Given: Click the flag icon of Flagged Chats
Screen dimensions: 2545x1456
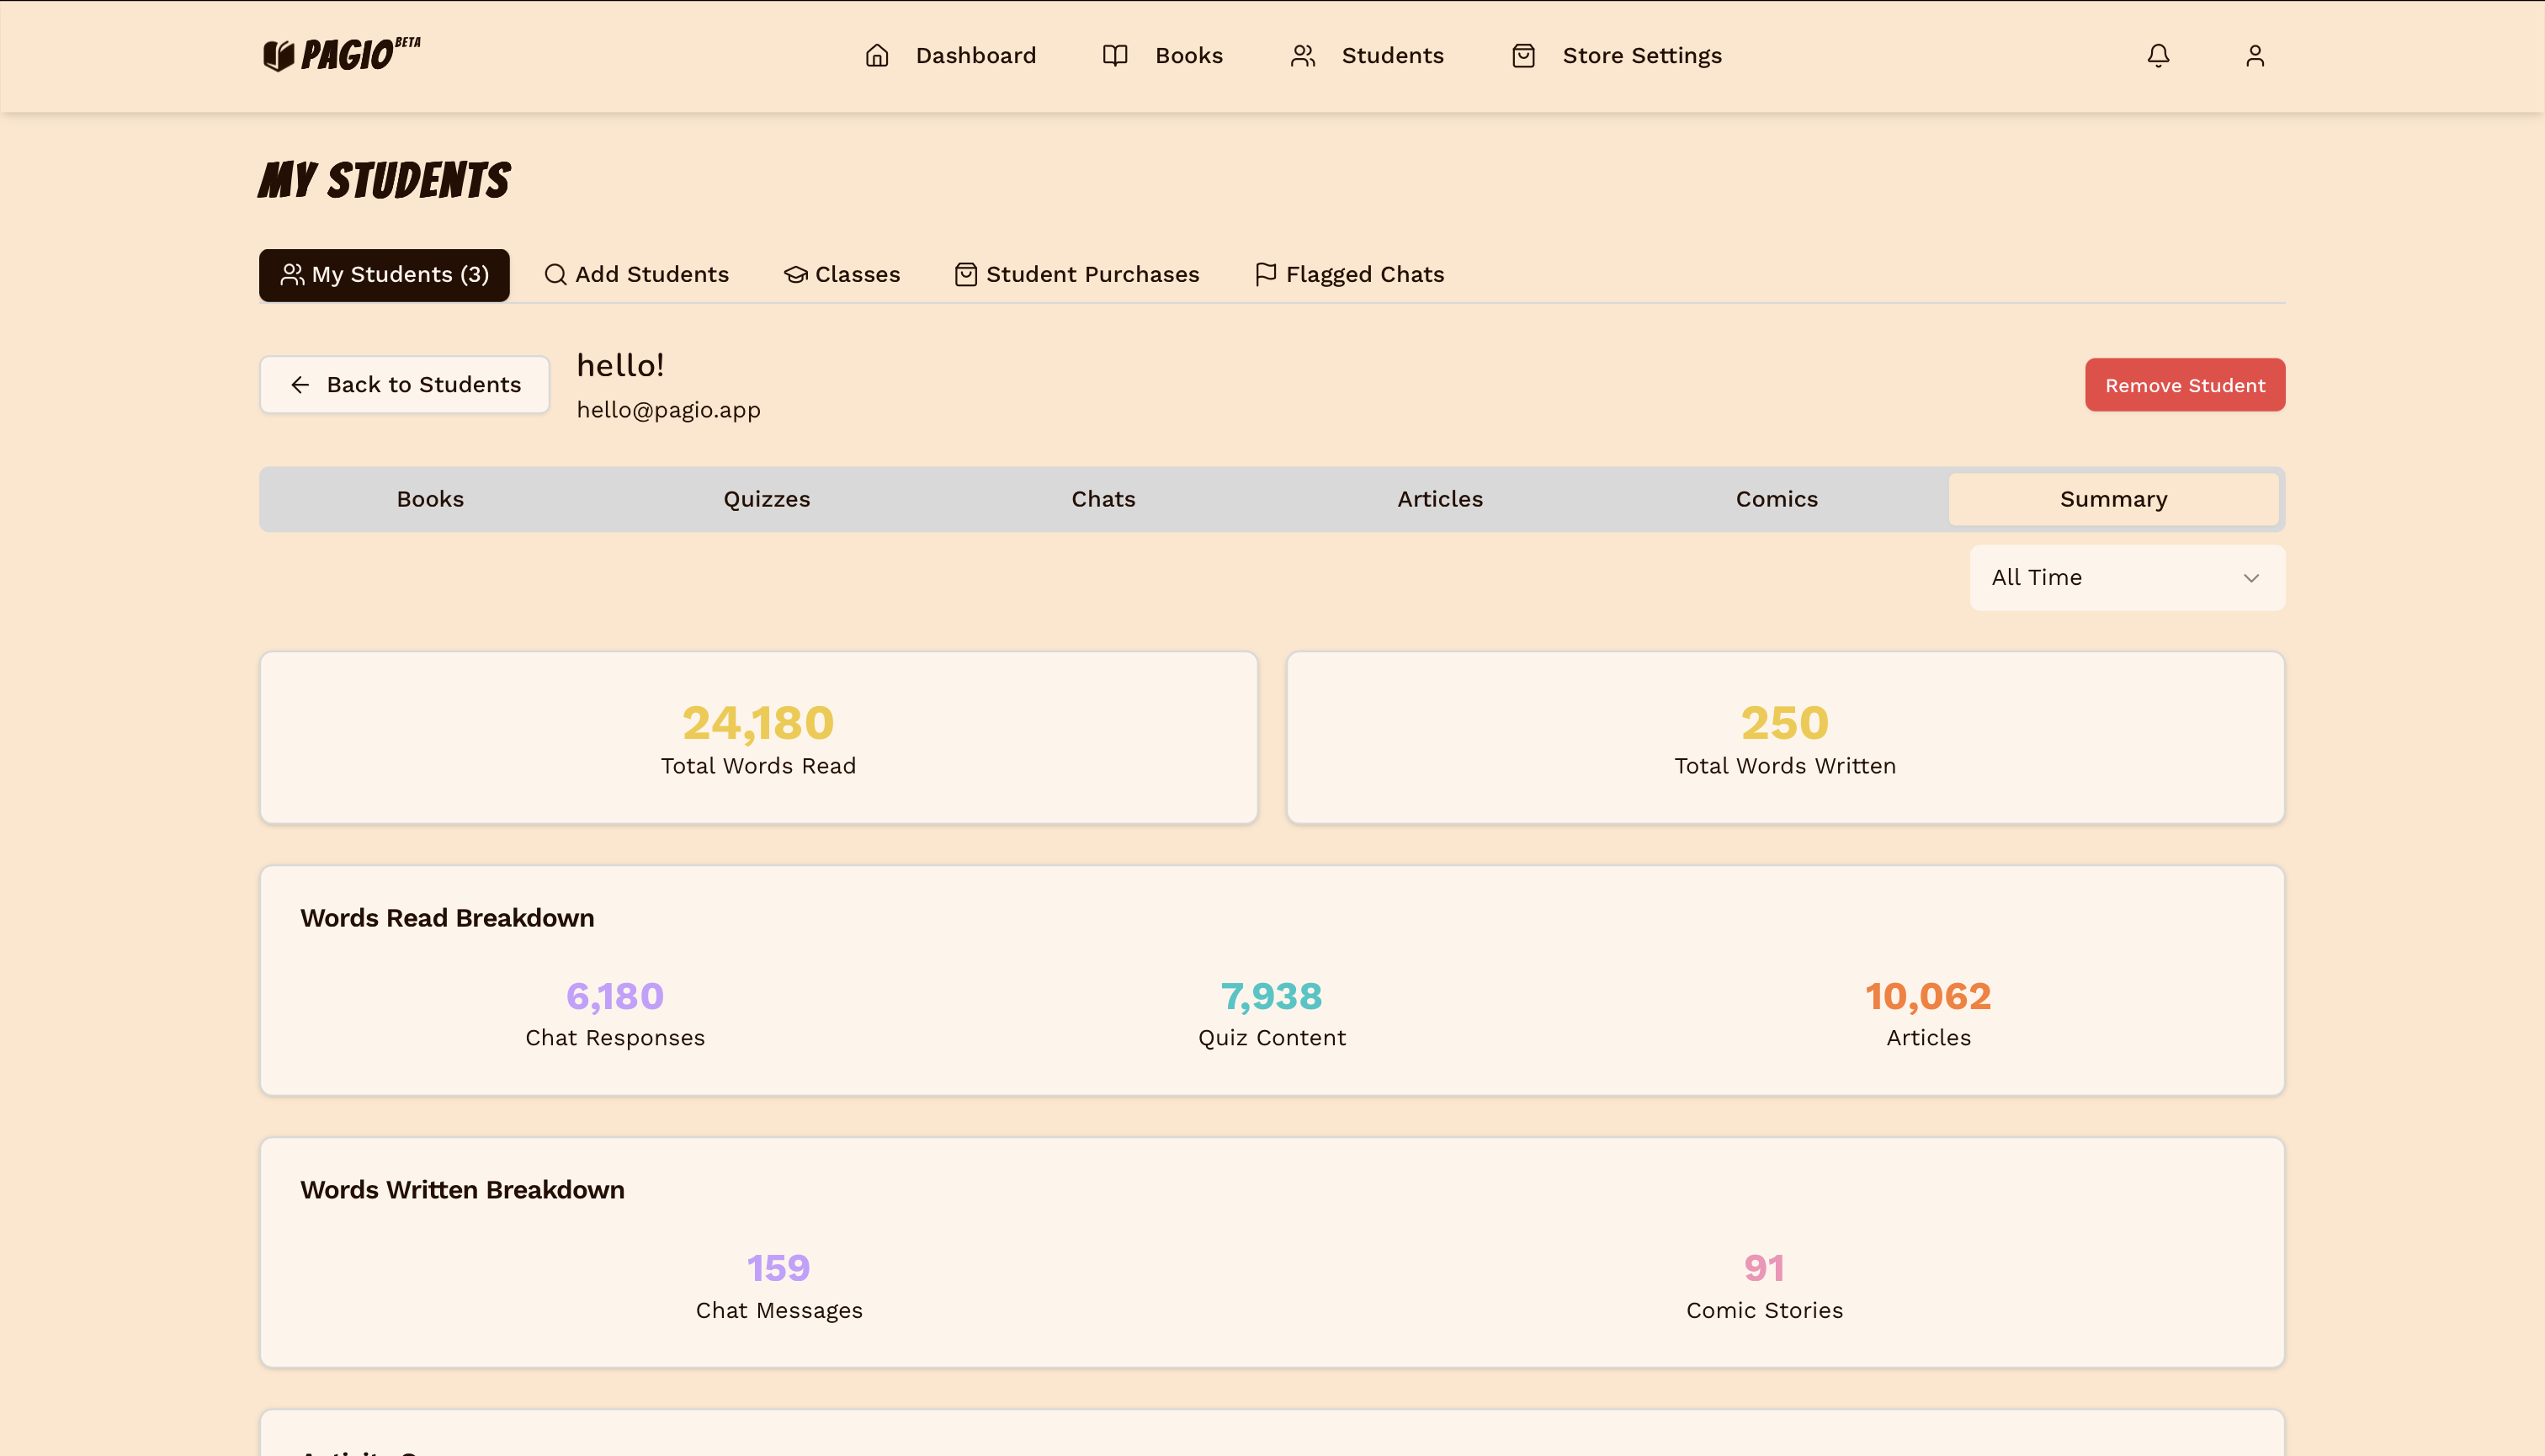Looking at the screenshot, I should (1265, 275).
